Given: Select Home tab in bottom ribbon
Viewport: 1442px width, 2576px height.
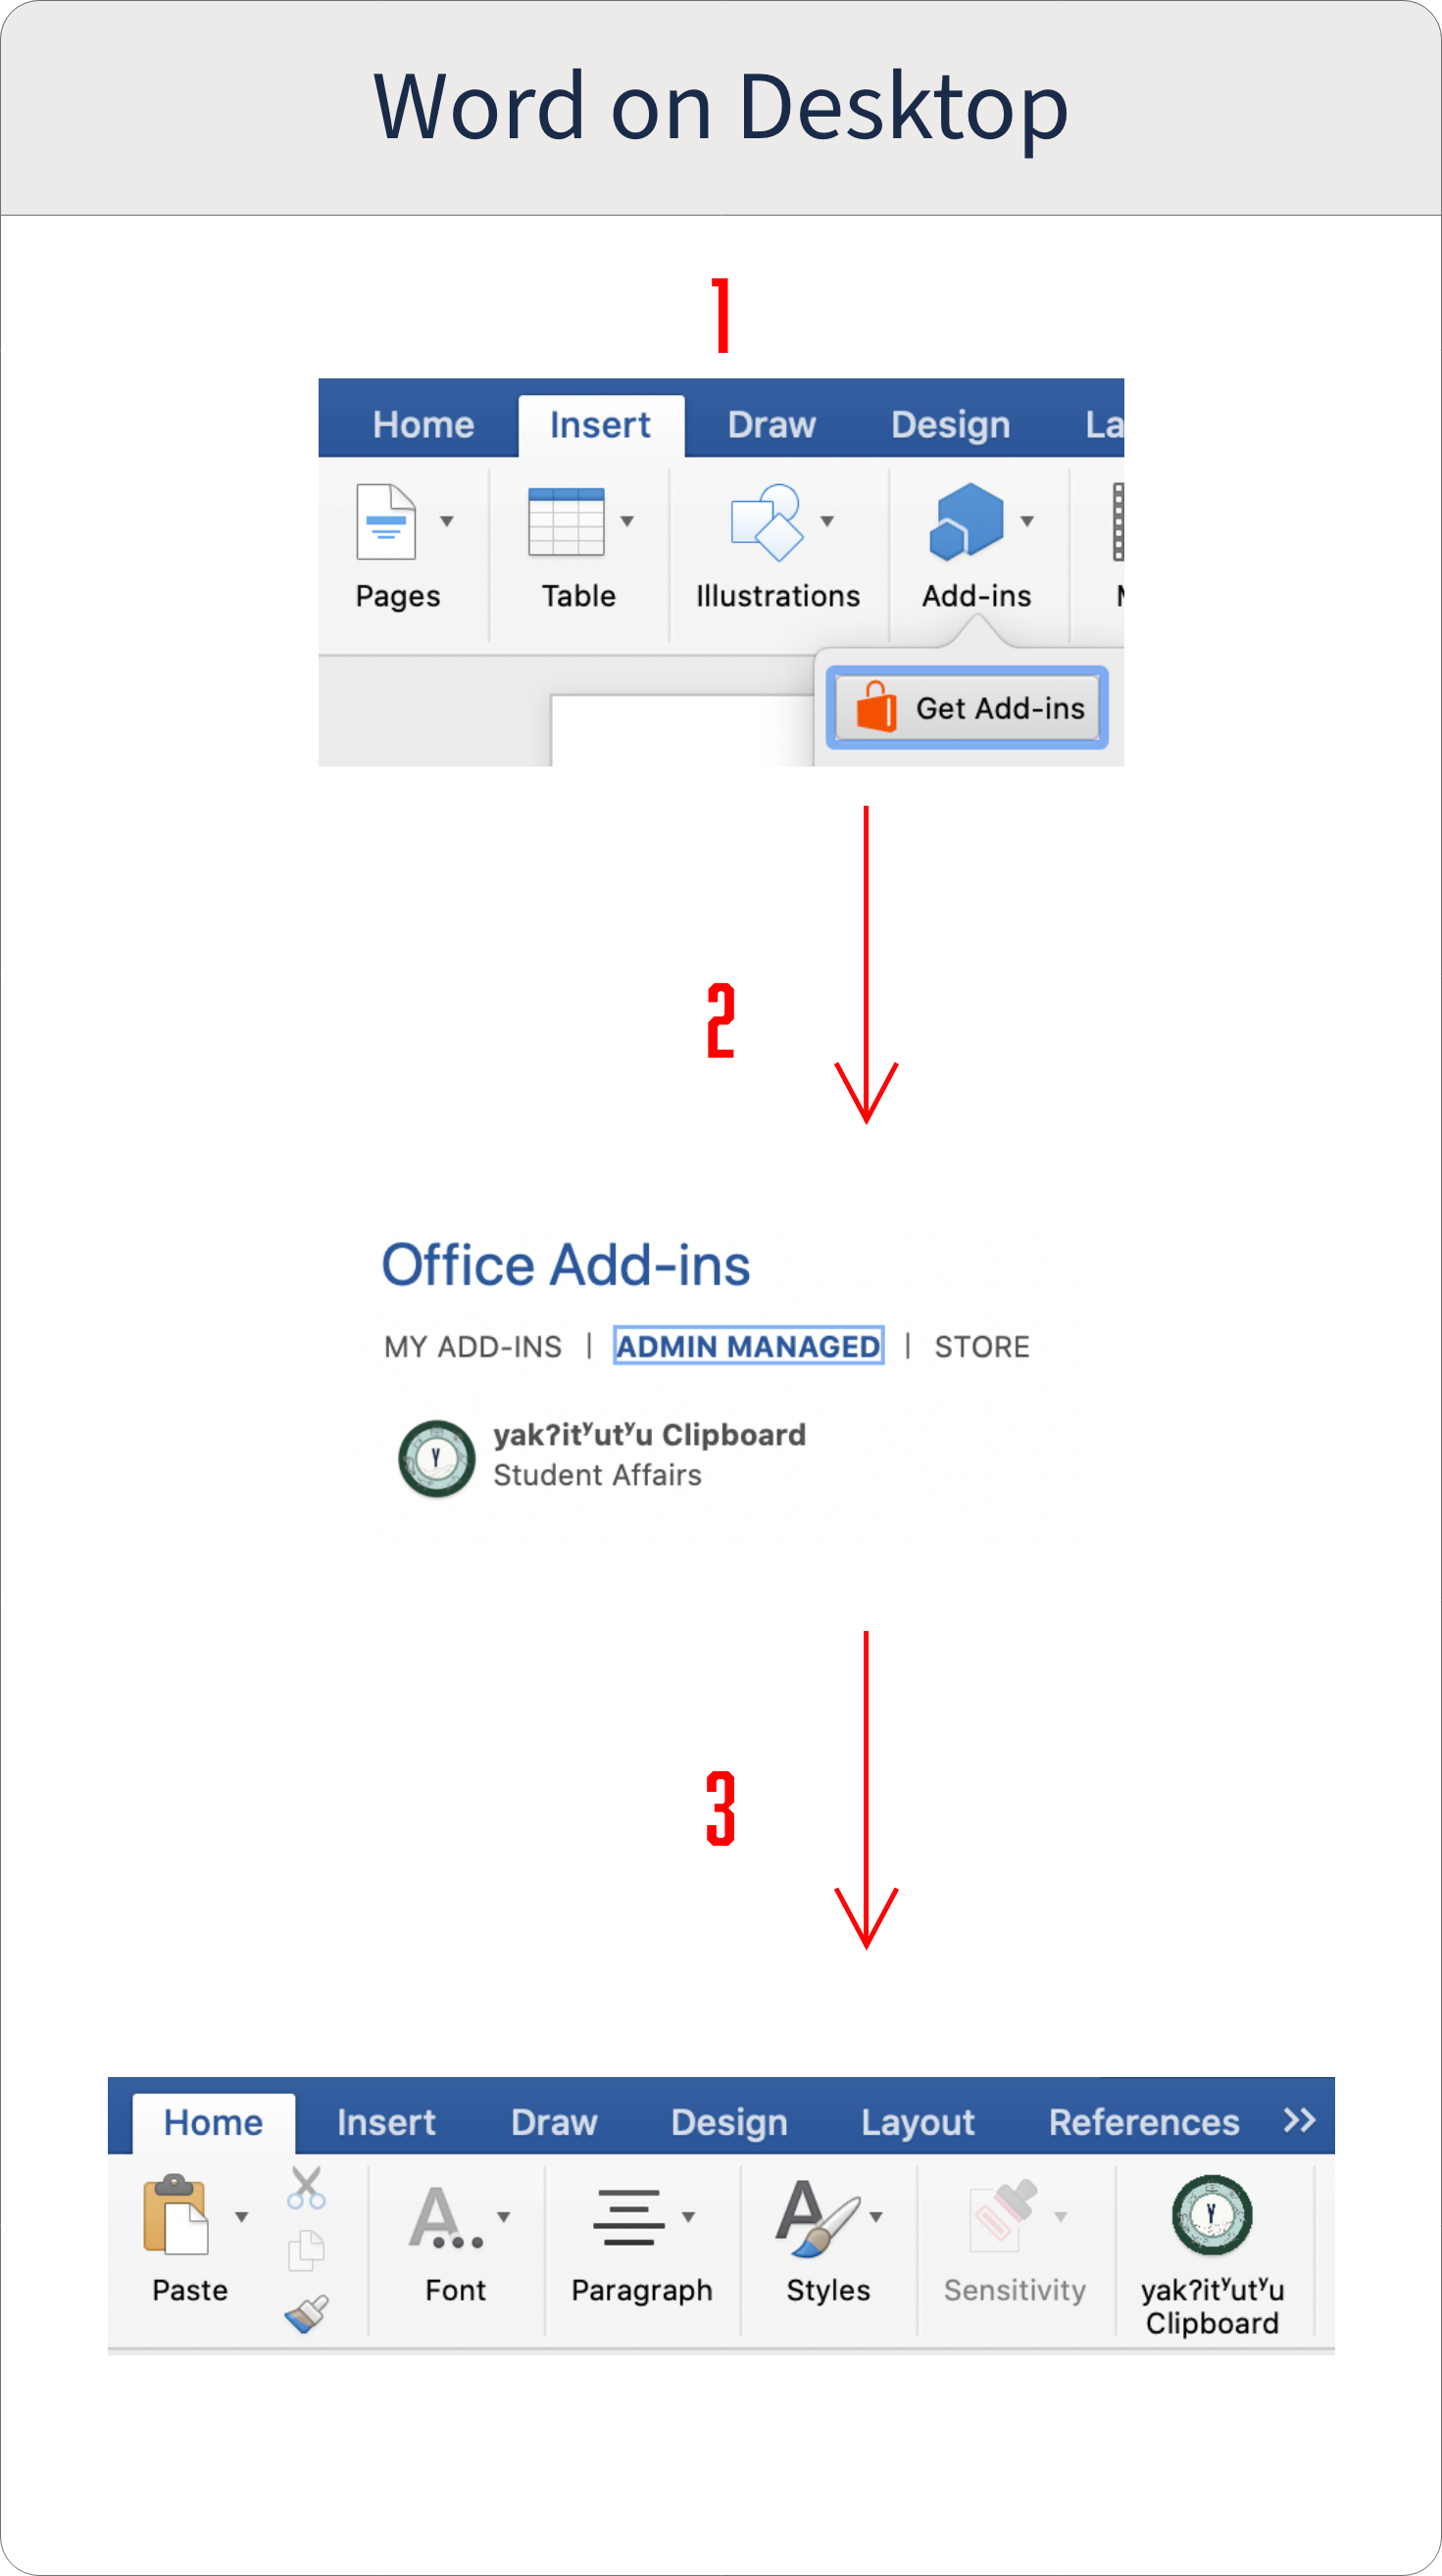Looking at the screenshot, I should [x=213, y=2122].
